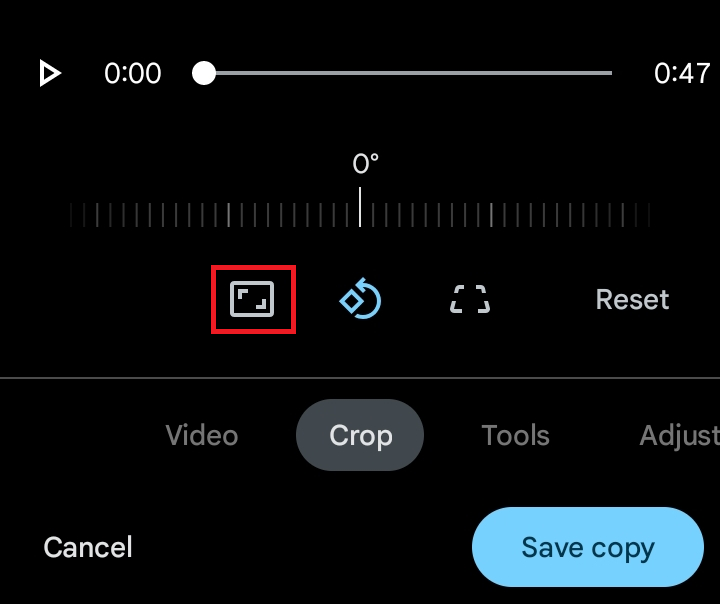Rotate the video 90 degrees

[361, 299]
